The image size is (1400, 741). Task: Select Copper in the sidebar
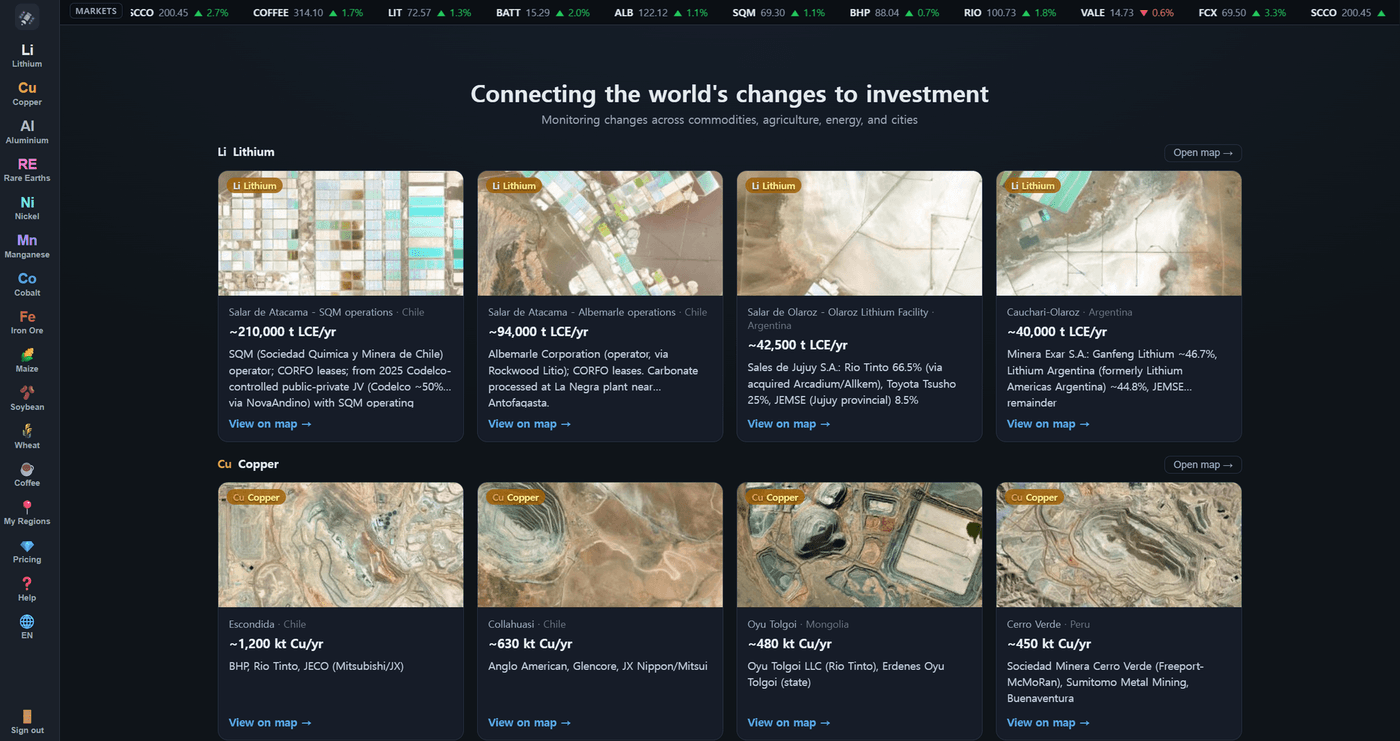tap(27, 93)
